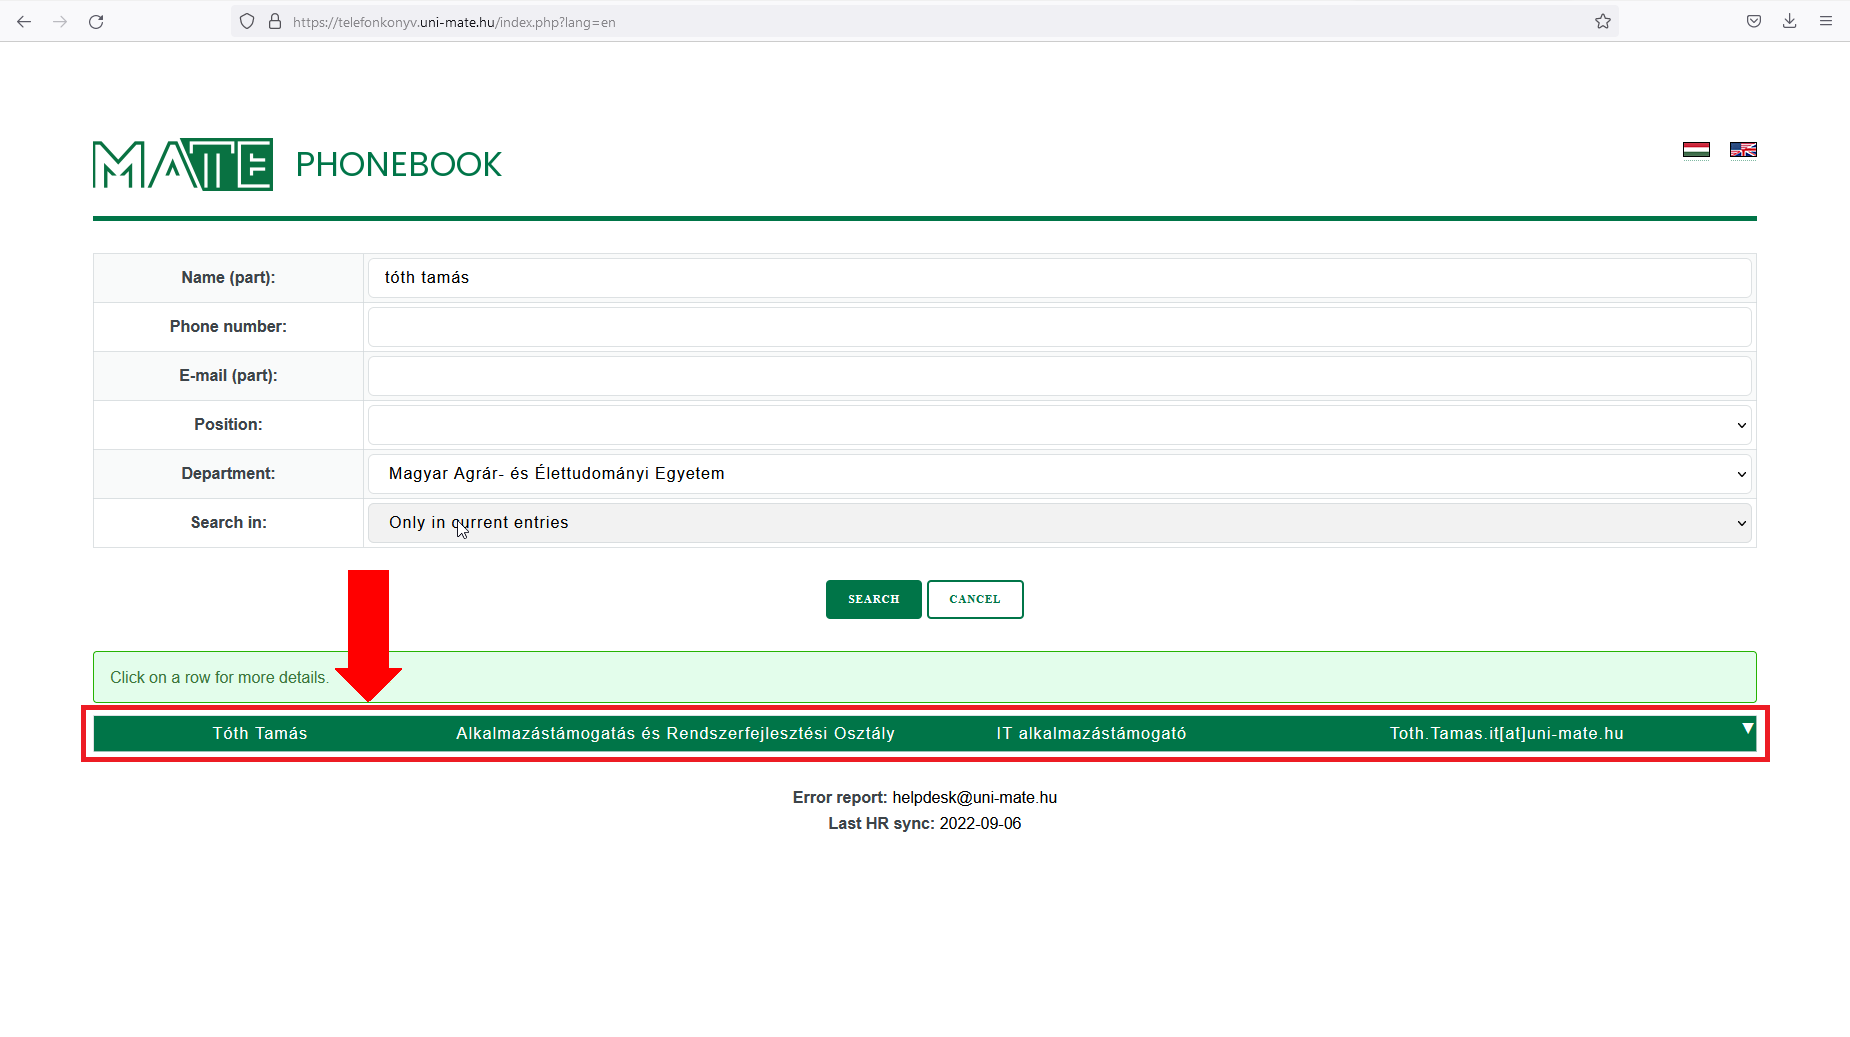This screenshot has height=1037, width=1850.
Task: Switch language using the UK flag
Action: point(1743,150)
